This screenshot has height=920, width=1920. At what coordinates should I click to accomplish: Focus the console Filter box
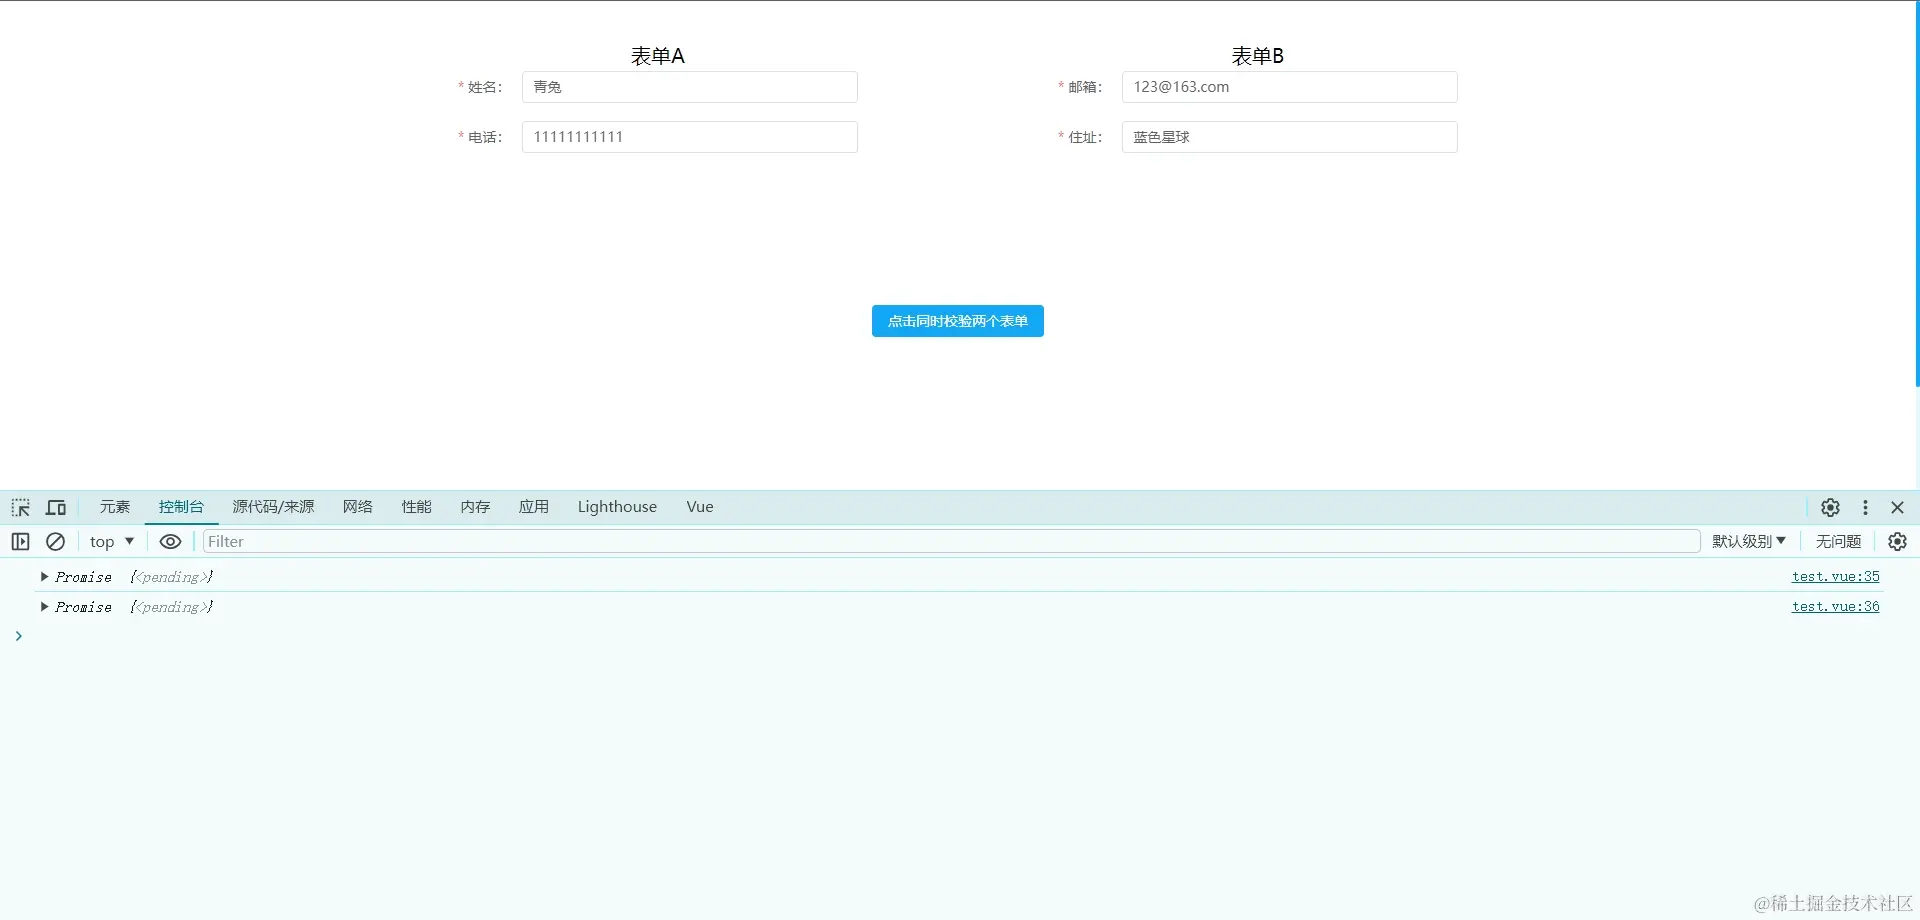951,541
